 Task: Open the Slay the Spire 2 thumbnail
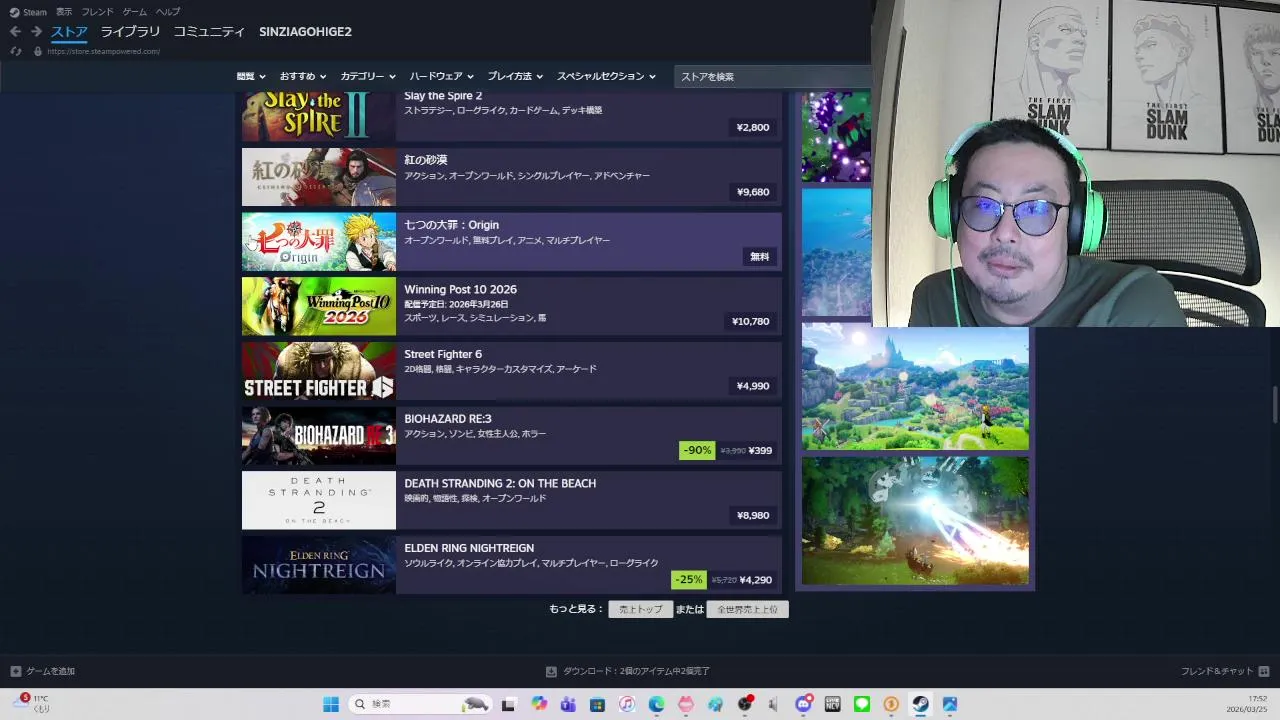(x=319, y=115)
